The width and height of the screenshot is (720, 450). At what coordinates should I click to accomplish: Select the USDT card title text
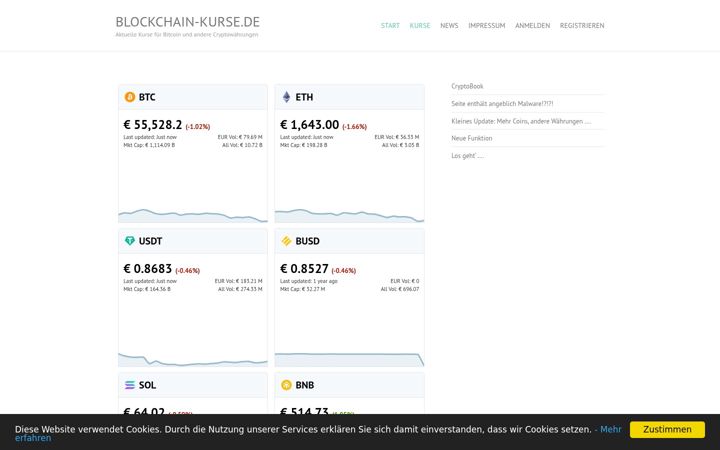(x=150, y=241)
